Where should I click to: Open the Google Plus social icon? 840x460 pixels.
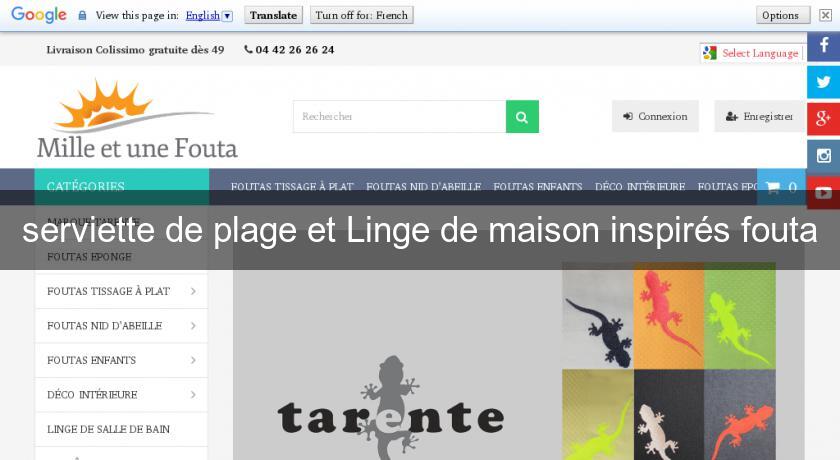[x=823, y=118]
